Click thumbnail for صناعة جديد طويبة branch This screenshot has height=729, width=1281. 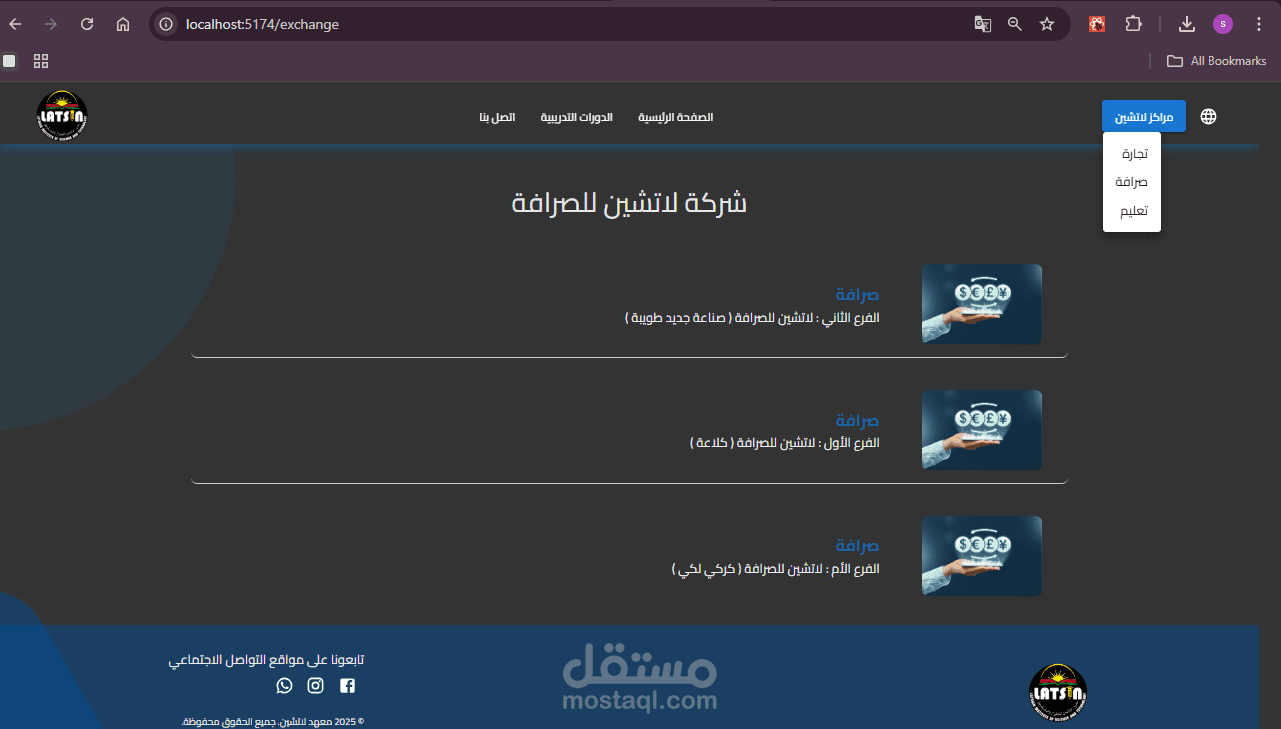pos(982,304)
